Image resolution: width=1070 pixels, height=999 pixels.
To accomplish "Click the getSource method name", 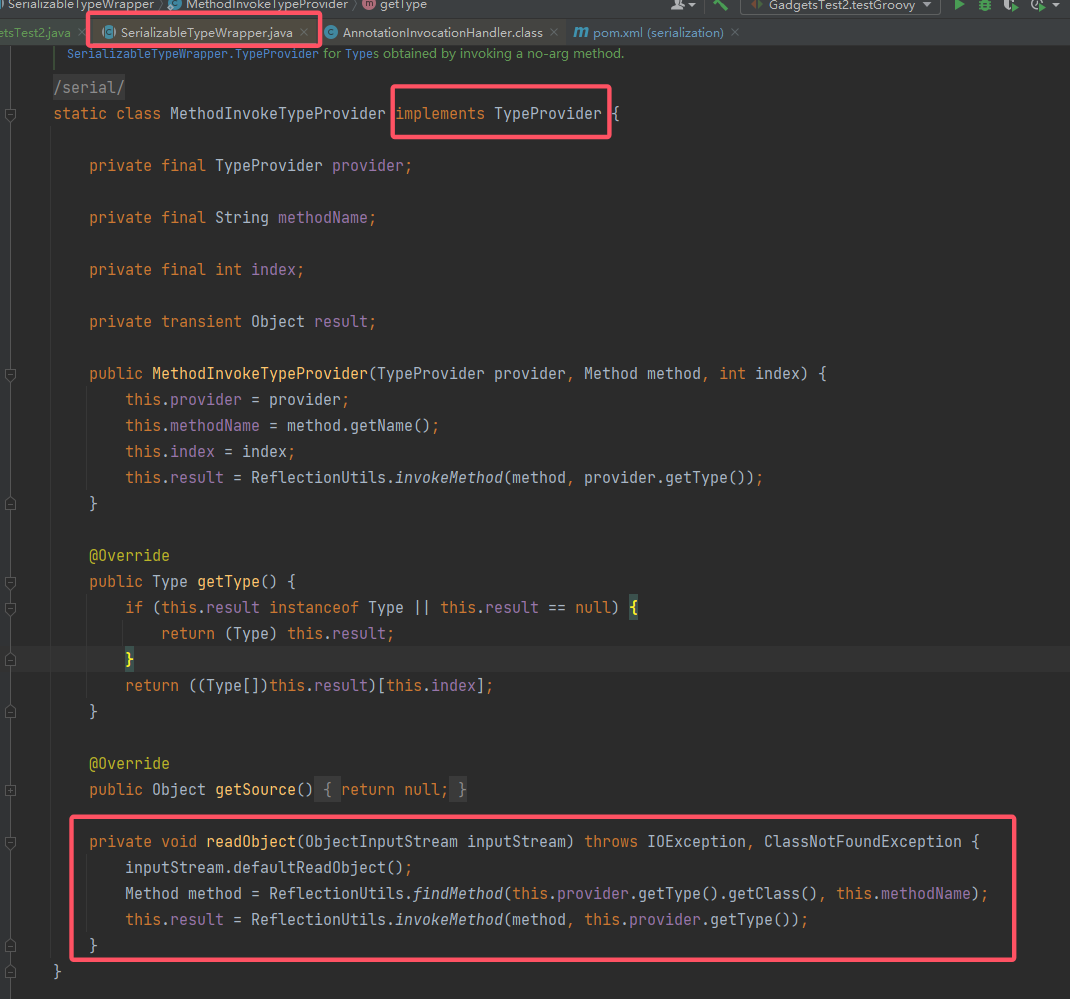I will 255,790.
